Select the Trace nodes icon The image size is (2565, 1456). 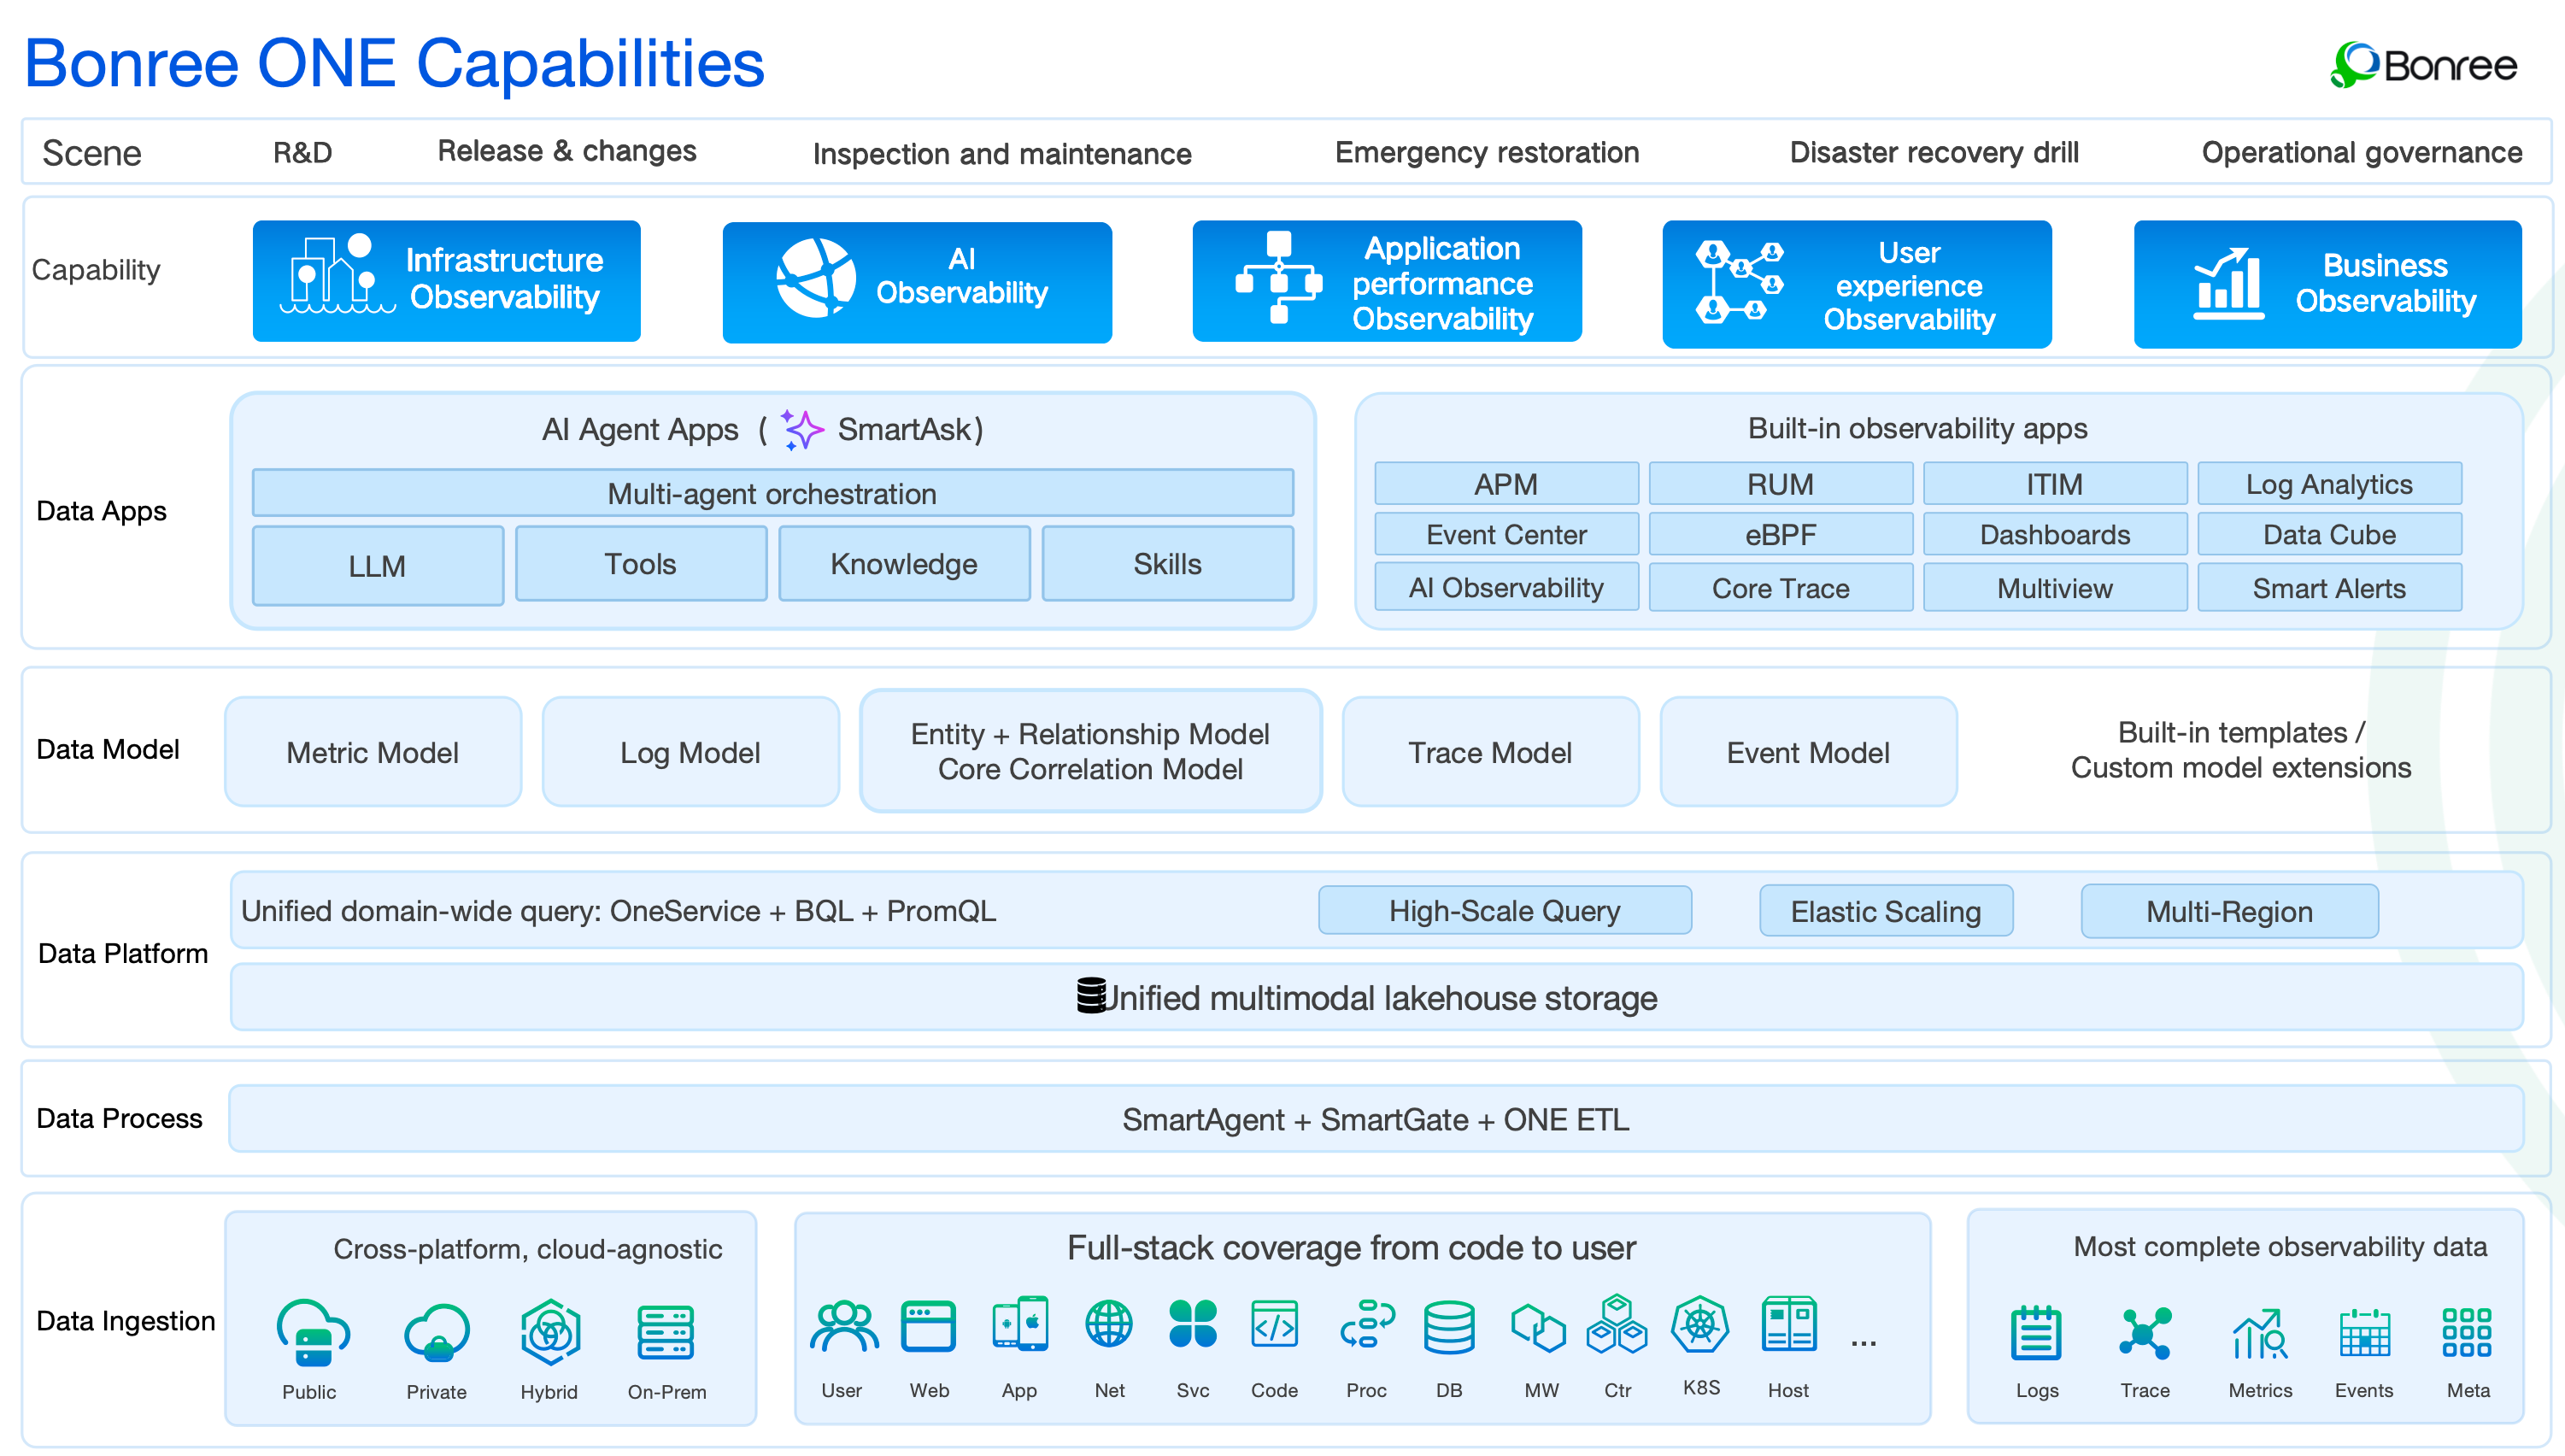2145,1333
